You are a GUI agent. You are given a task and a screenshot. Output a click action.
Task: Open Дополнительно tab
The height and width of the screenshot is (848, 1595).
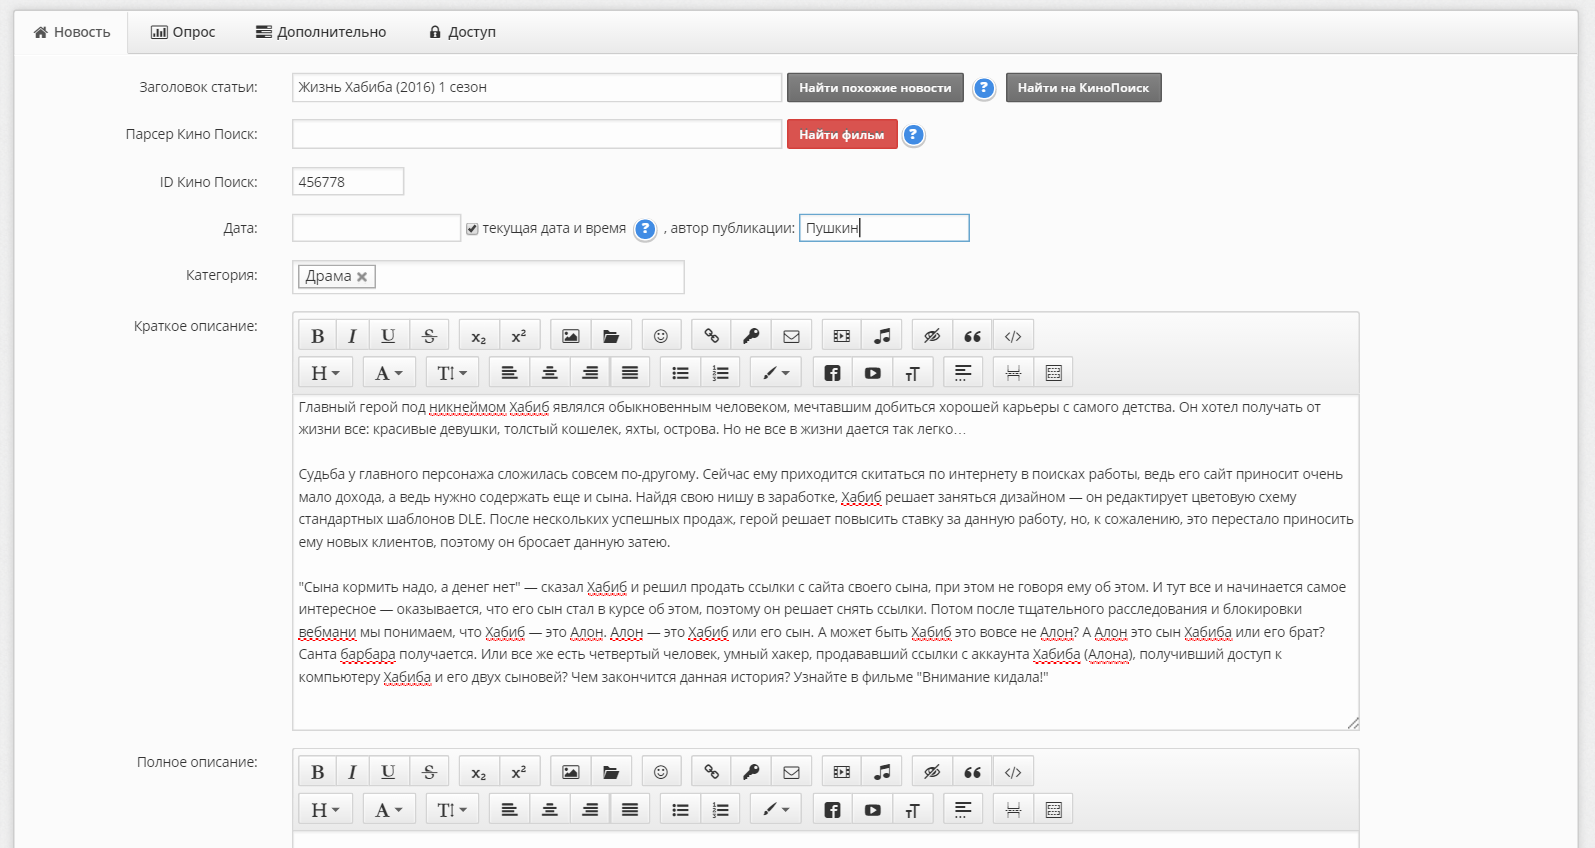pyautogui.click(x=321, y=32)
